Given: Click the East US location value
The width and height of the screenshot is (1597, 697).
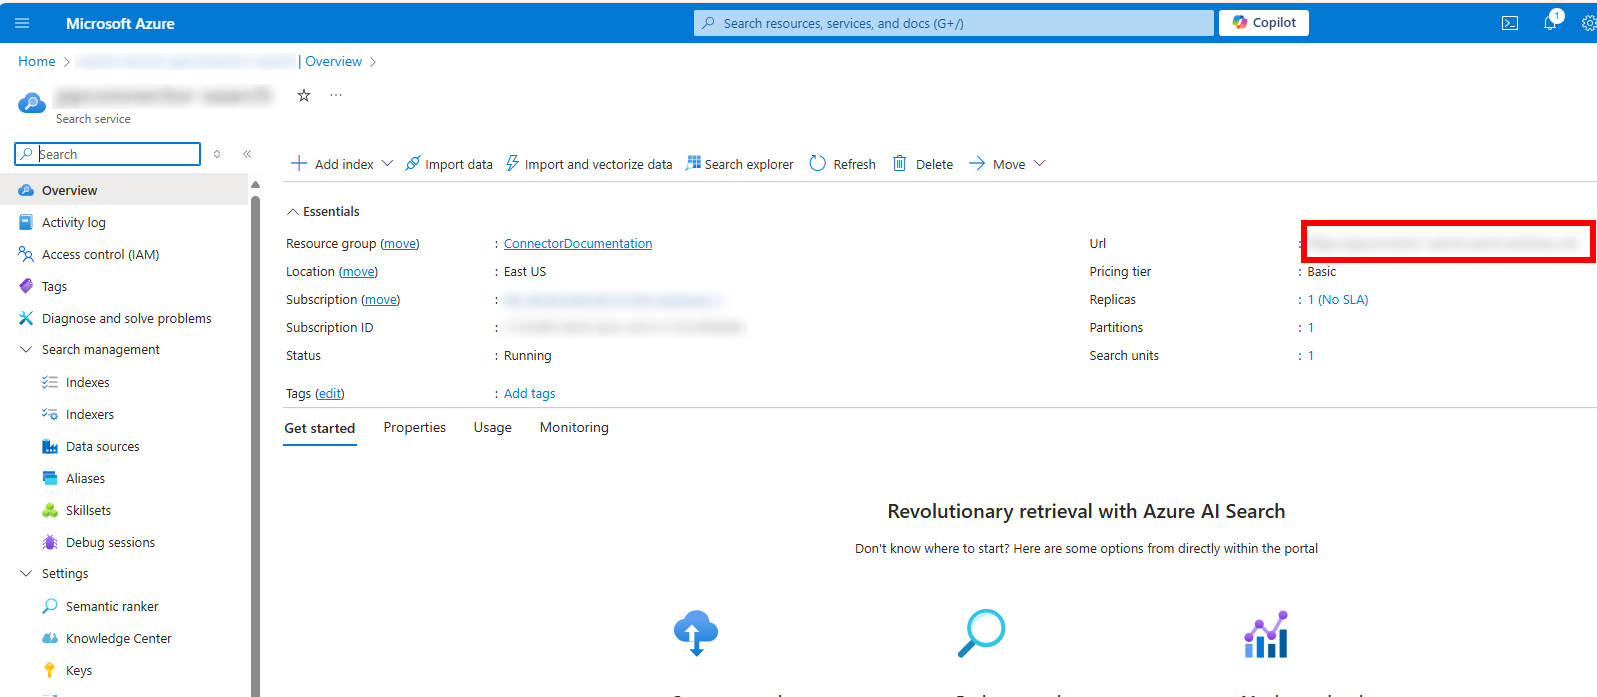Looking at the screenshot, I should [x=525, y=271].
